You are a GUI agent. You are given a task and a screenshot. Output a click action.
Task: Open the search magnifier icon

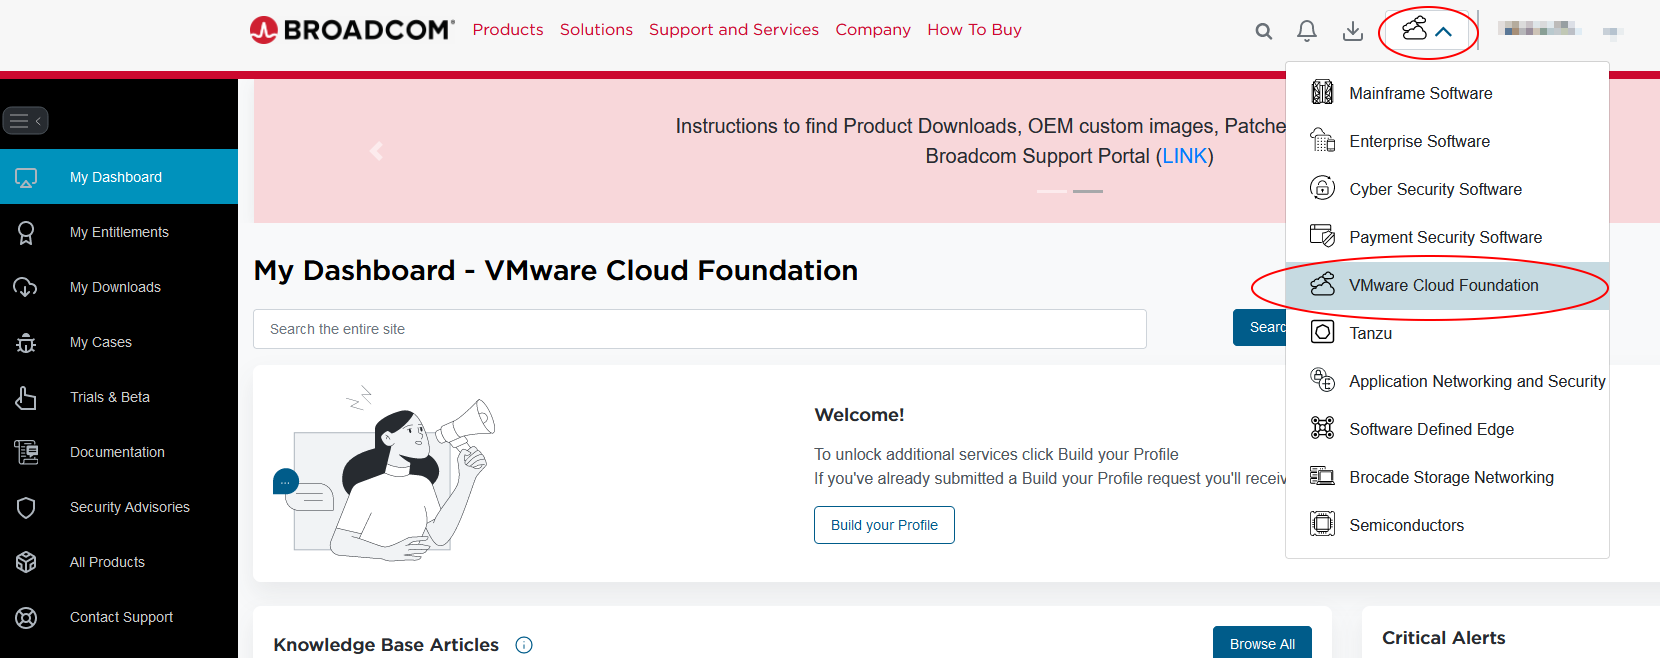[x=1264, y=31]
